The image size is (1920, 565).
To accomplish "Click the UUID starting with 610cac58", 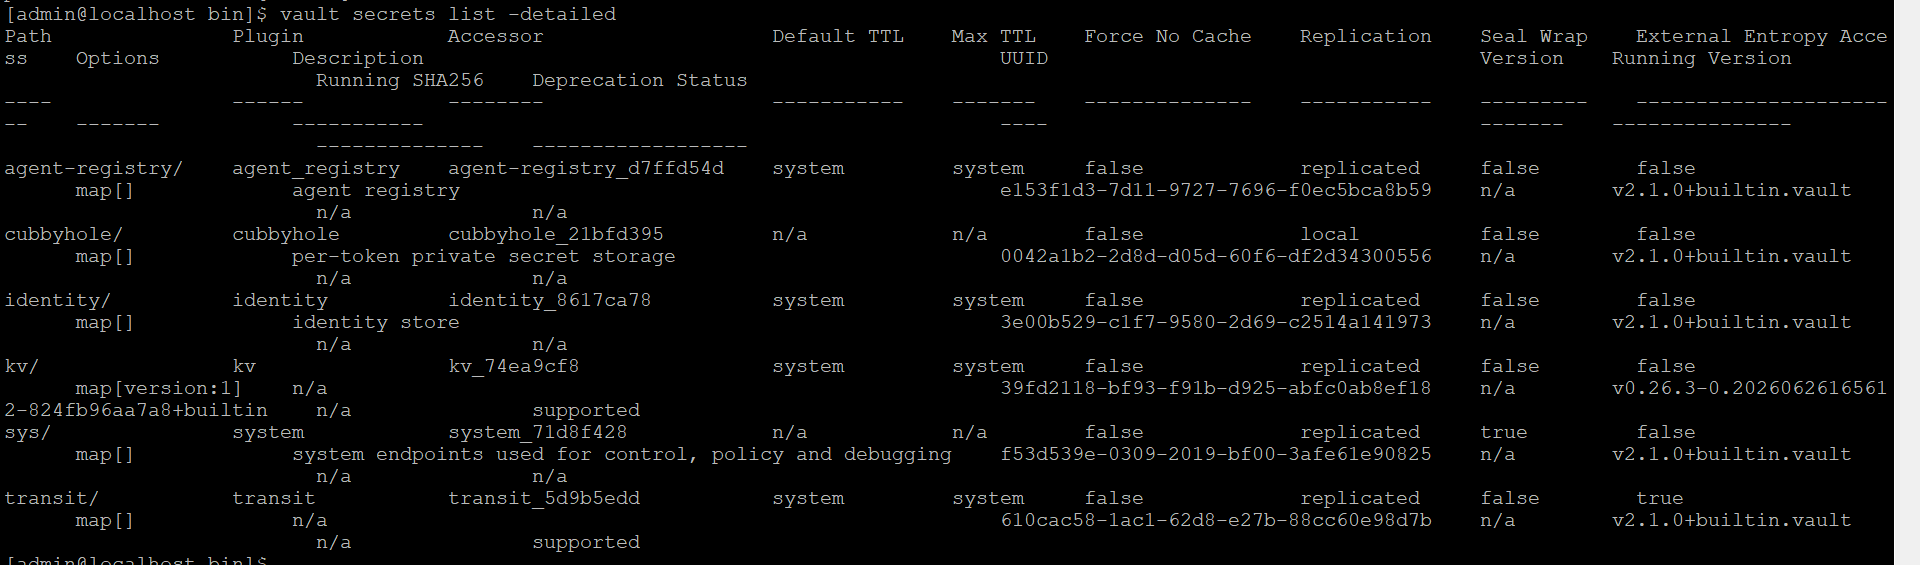I will [x=1216, y=520].
